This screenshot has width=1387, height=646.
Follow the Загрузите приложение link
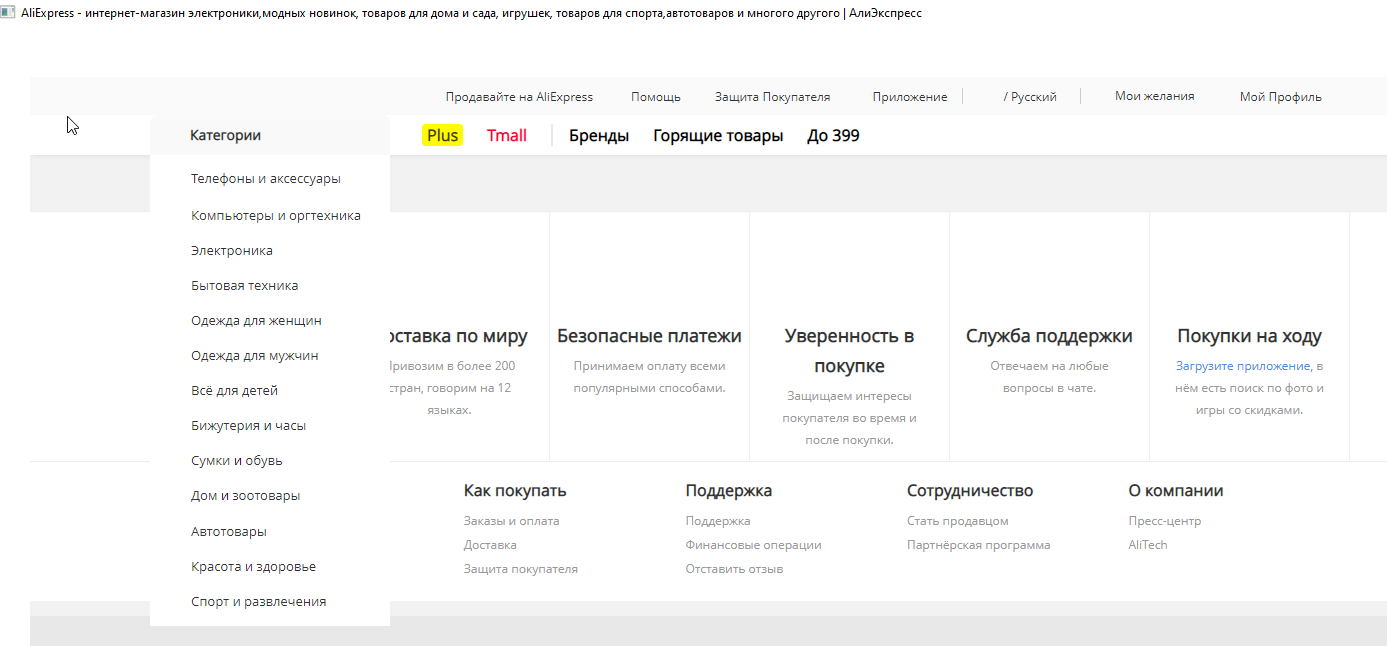tap(1243, 366)
